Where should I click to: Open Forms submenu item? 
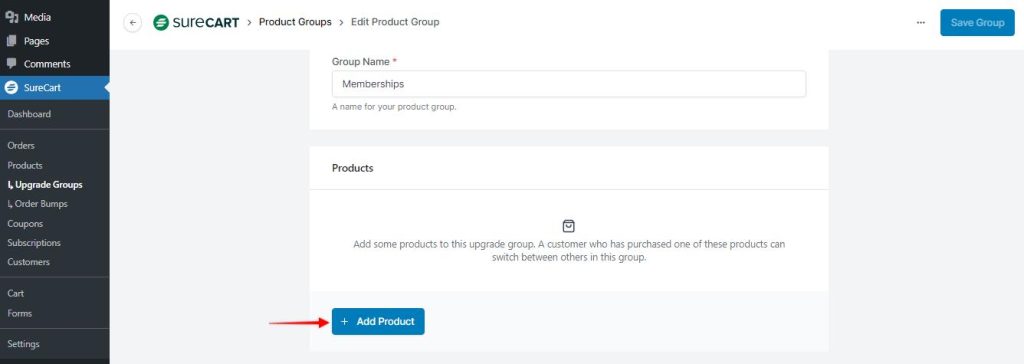(20, 313)
